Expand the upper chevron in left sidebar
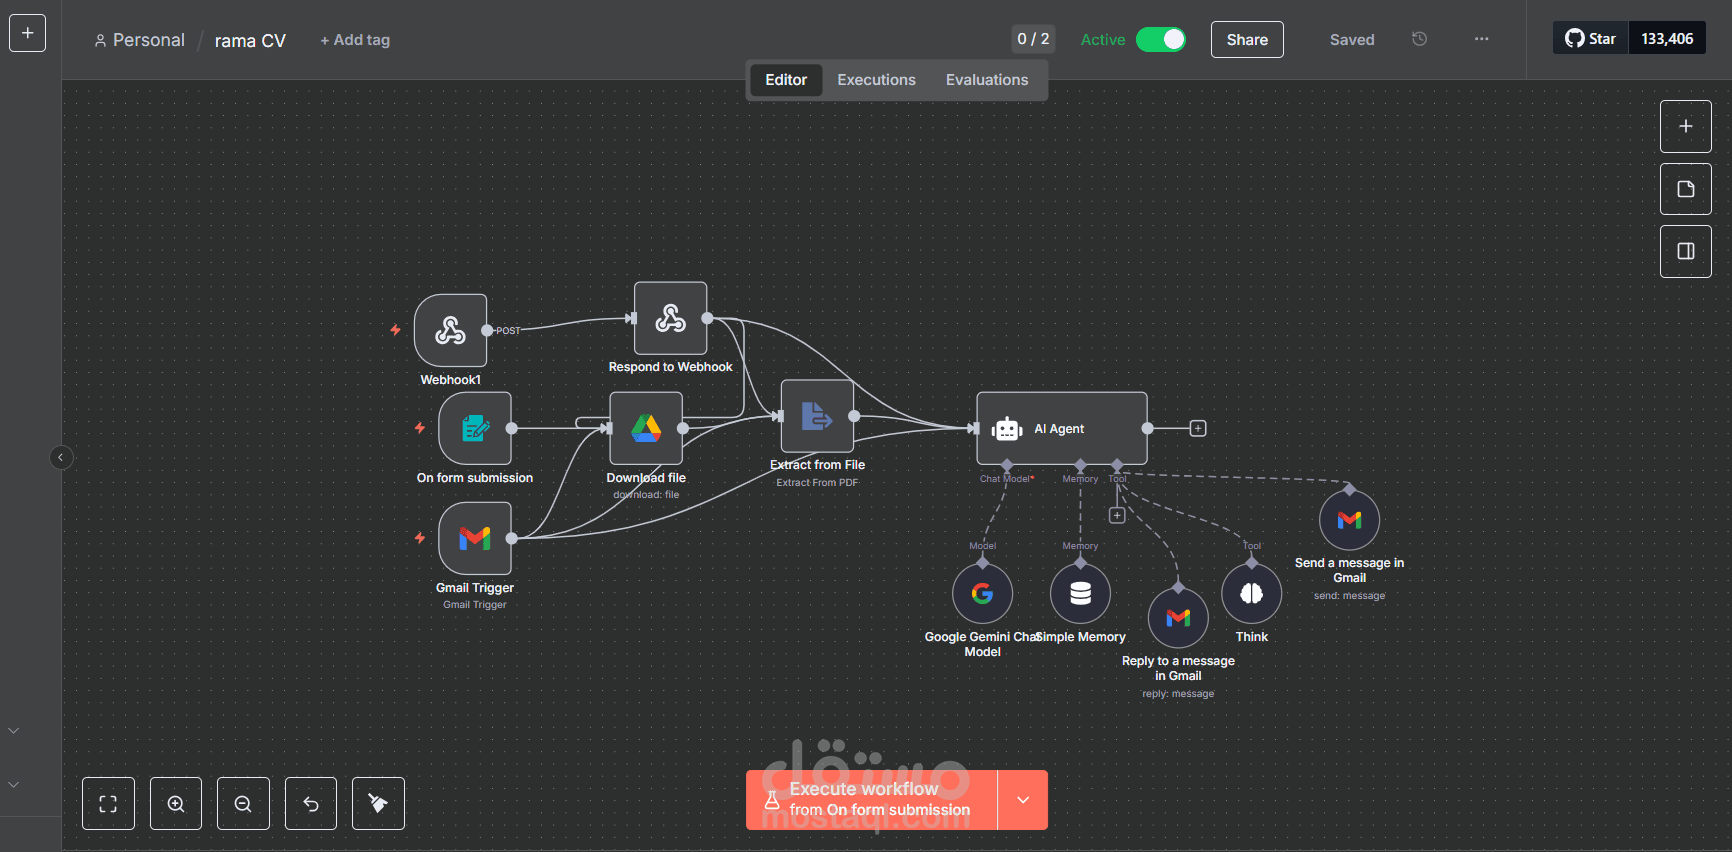 (x=14, y=731)
